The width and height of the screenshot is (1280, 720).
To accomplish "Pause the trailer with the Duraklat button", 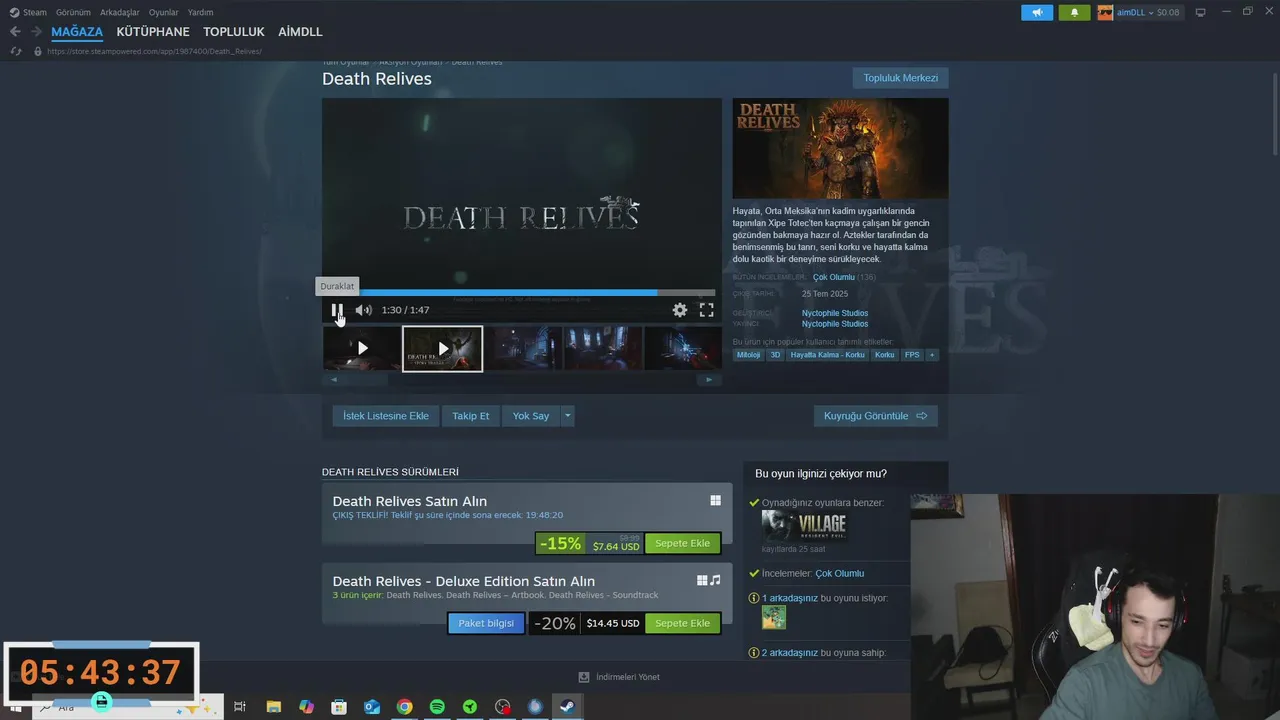I will coord(337,310).
